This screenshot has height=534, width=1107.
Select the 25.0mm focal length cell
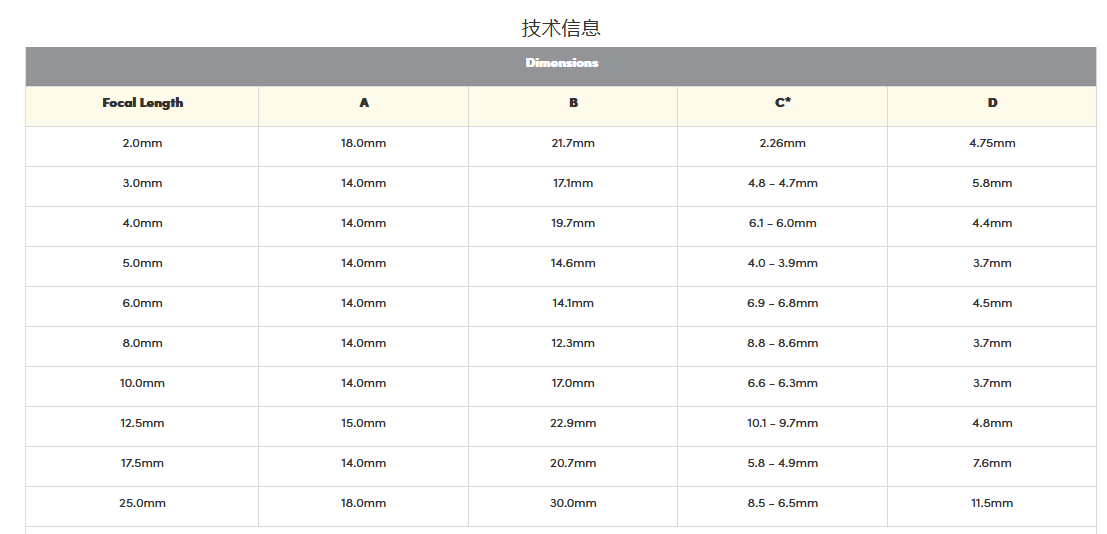pos(142,503)
